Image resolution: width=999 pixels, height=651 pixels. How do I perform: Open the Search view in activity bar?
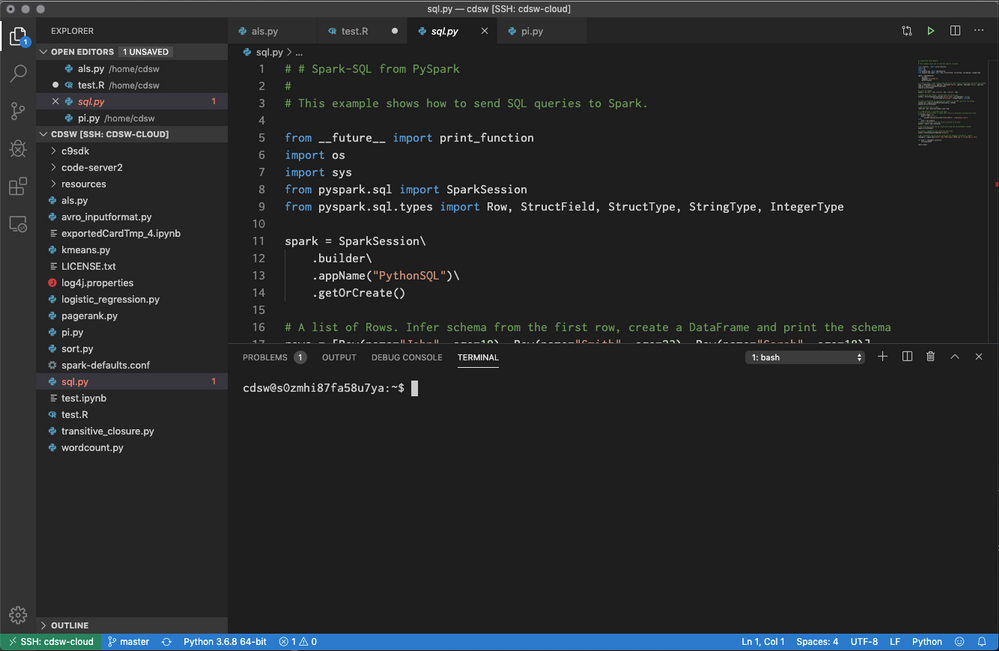pyautogui.click(x=18, y=74)
